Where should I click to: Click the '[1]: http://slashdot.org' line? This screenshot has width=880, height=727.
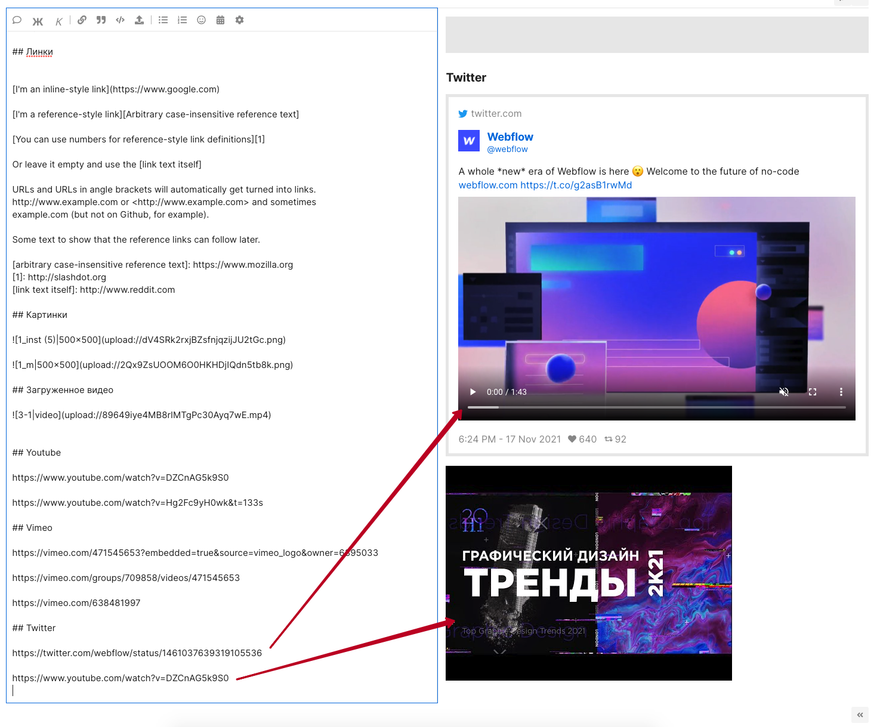[x=59, y=277]
